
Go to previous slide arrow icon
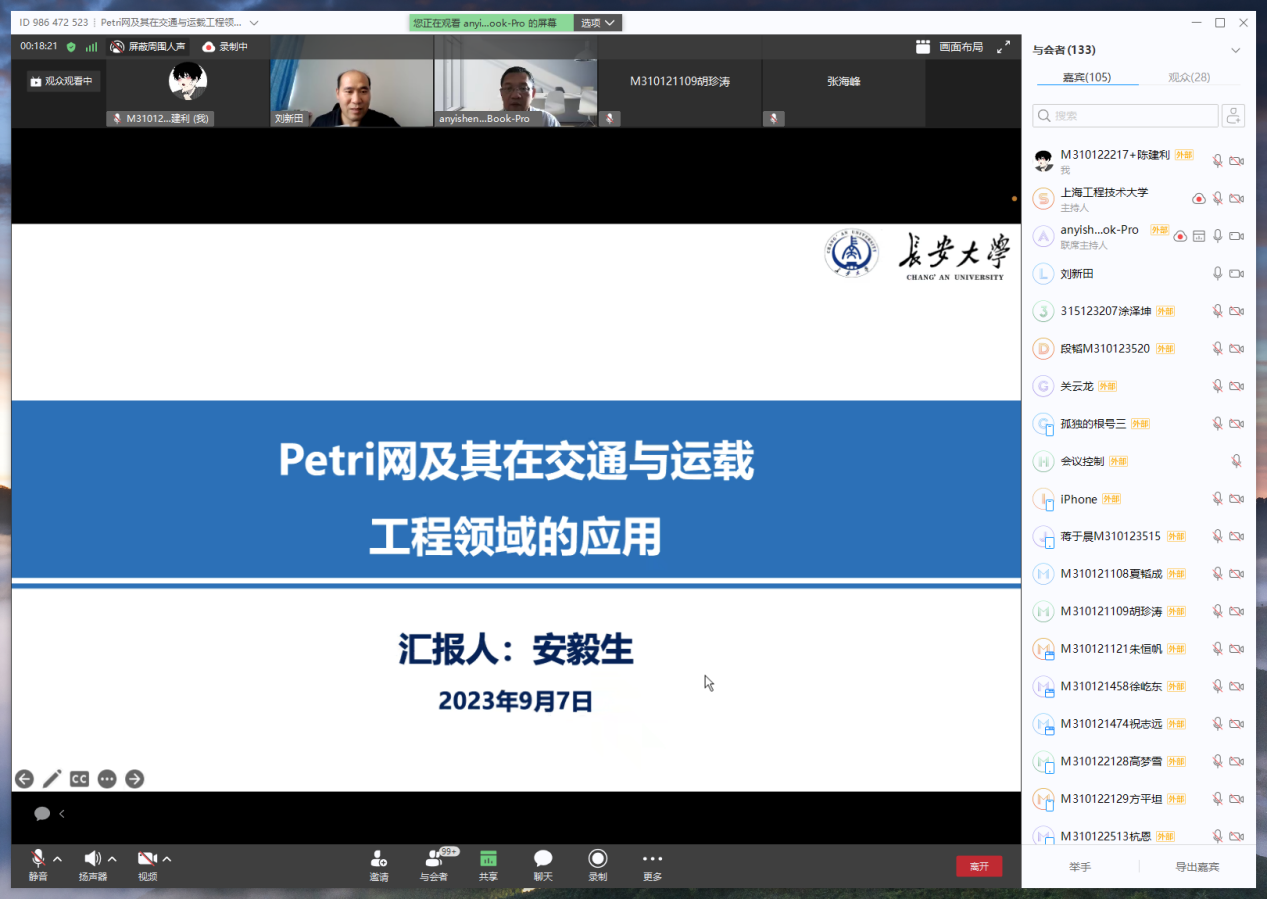coord(24,779)
